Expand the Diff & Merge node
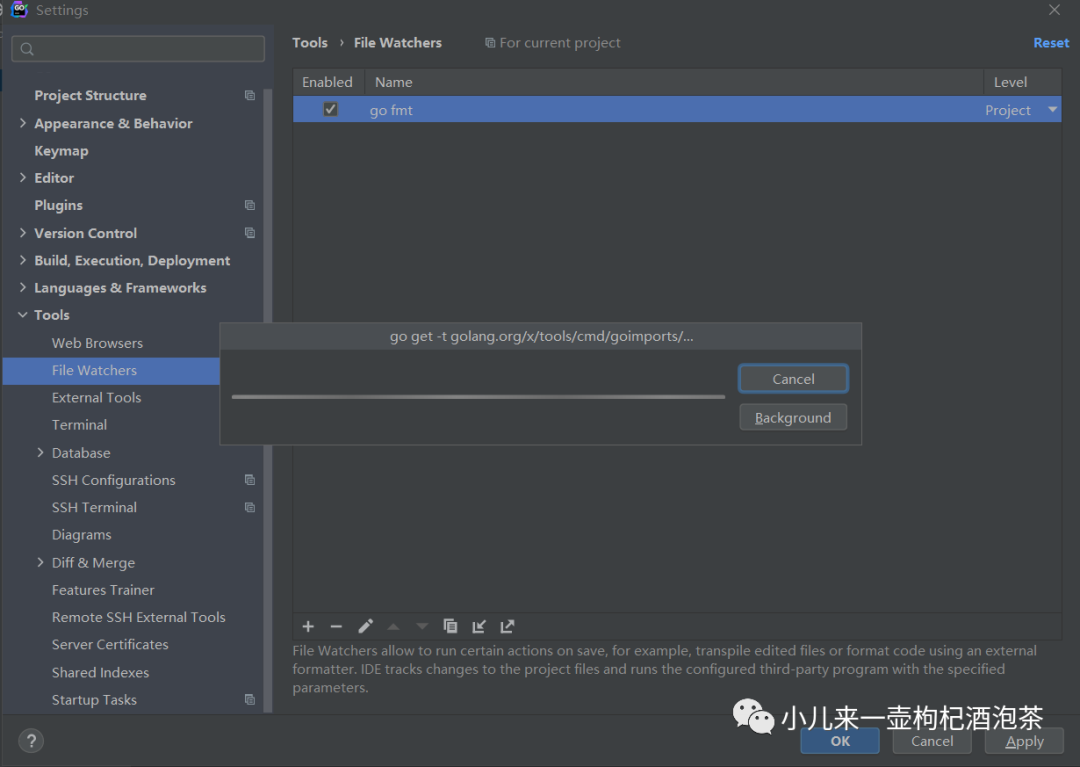The width and height of the screenshot is (1080, 767). (40, 563)
